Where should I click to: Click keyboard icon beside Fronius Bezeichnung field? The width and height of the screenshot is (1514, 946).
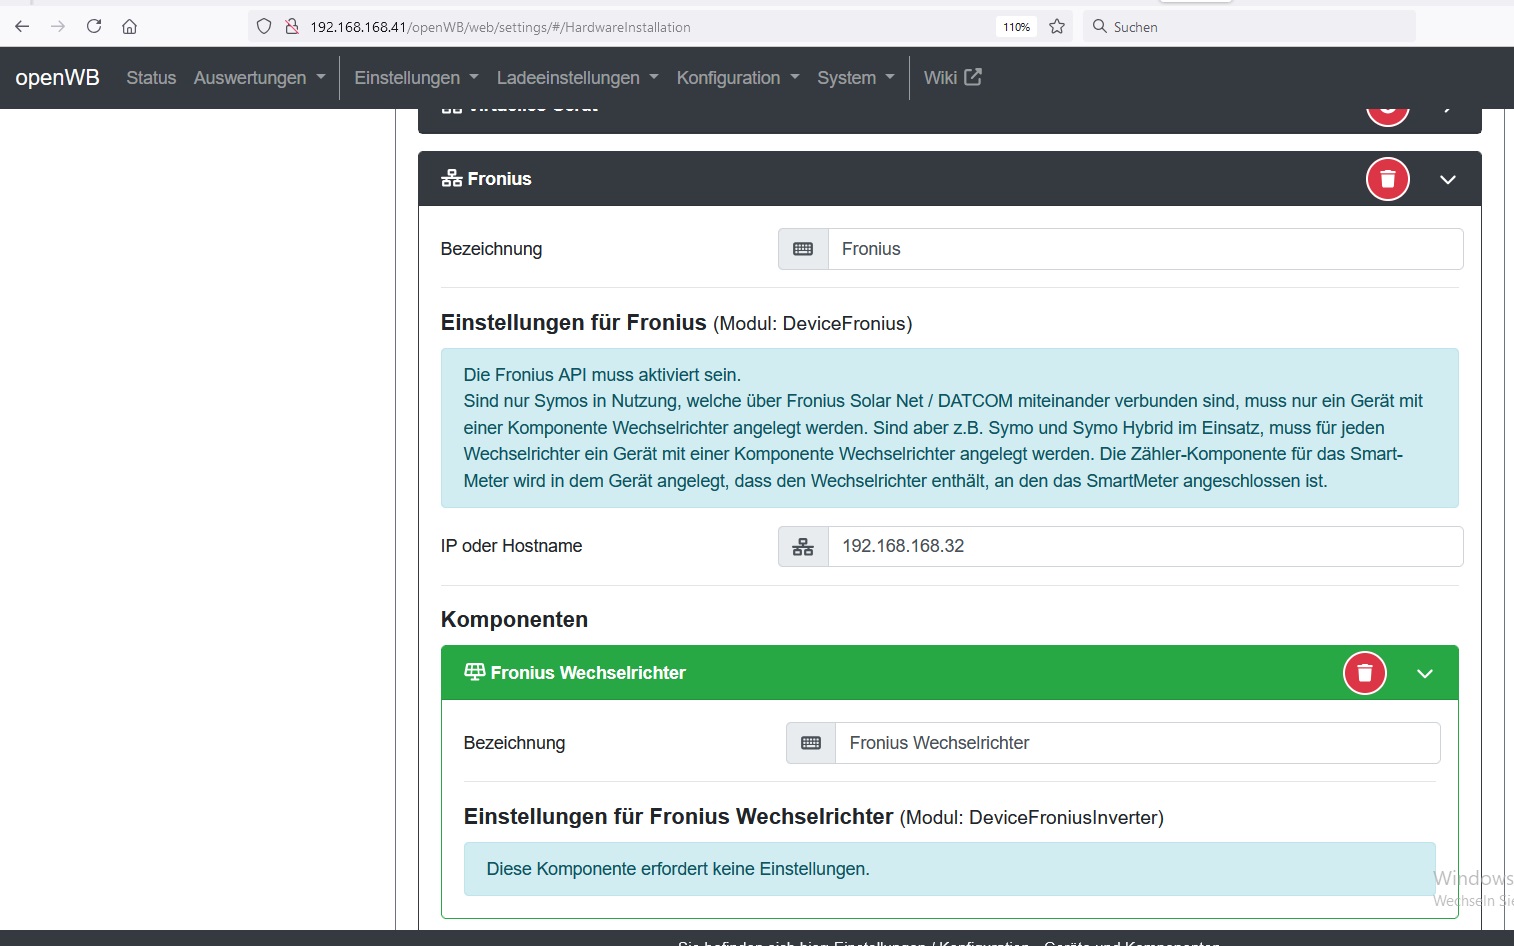click(x=803, y=249)
